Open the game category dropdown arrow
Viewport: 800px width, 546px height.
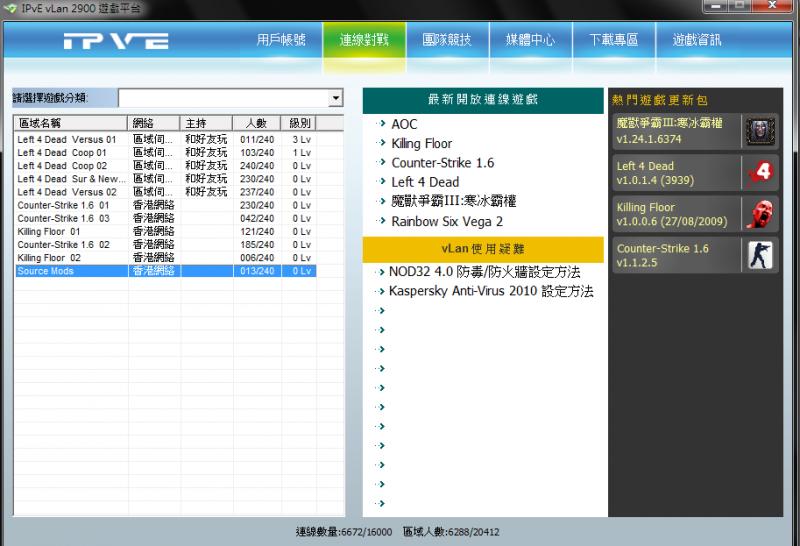[335, 98]
